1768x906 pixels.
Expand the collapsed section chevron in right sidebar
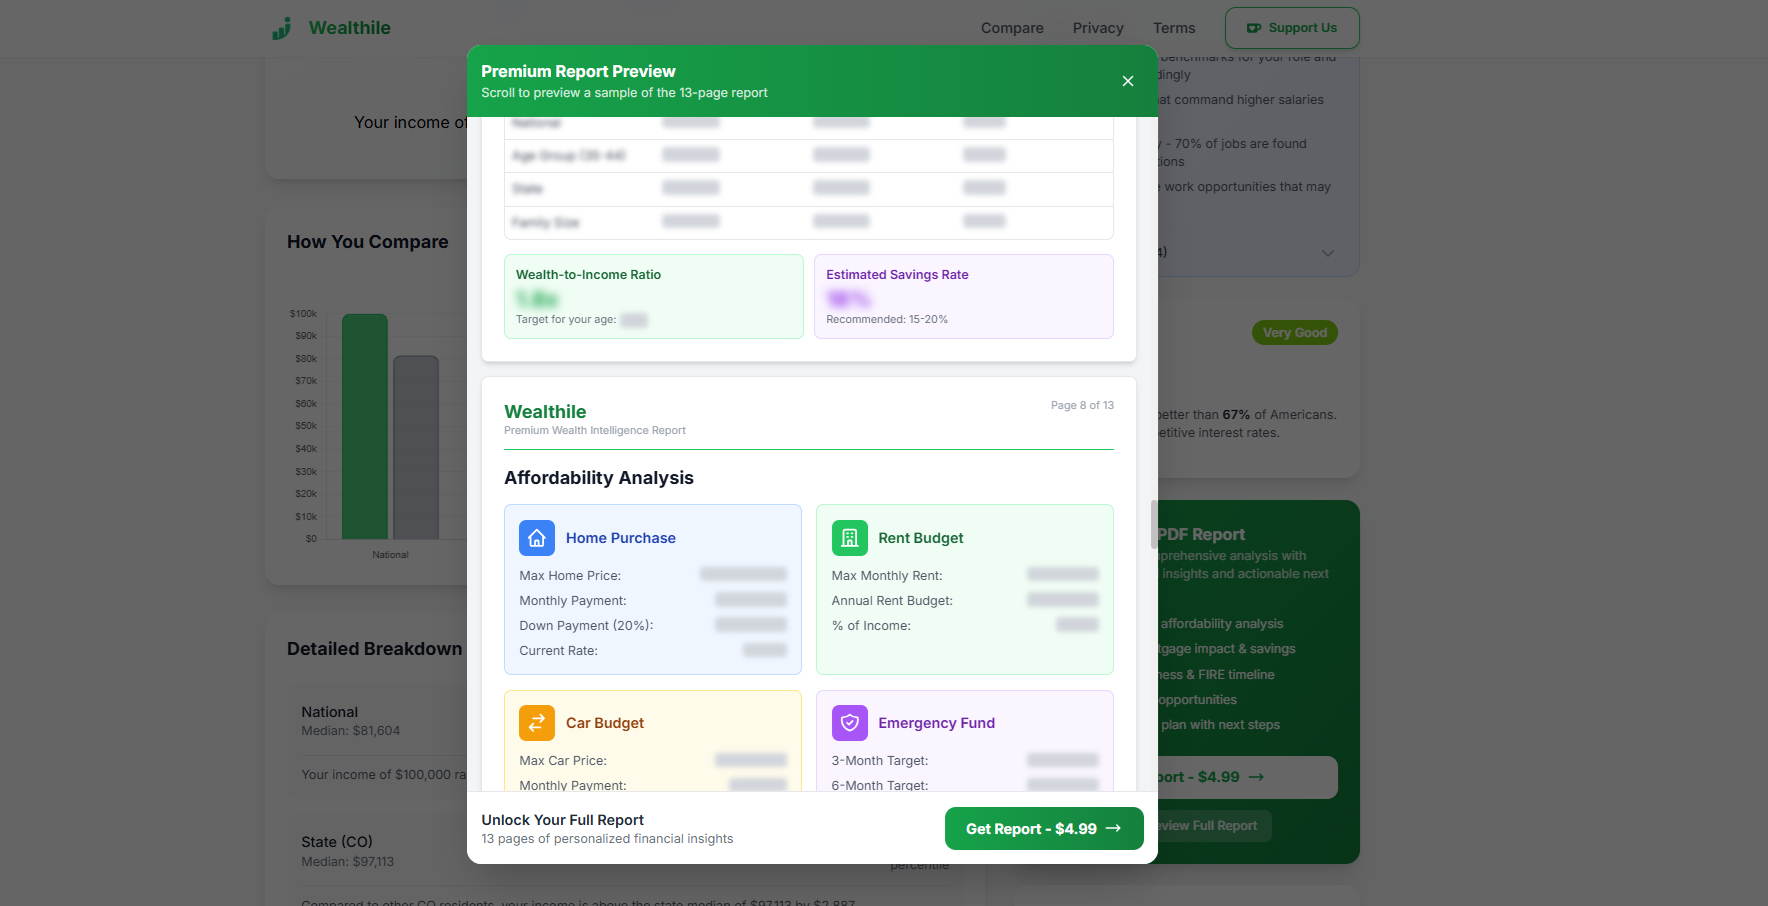[1327, 252]
